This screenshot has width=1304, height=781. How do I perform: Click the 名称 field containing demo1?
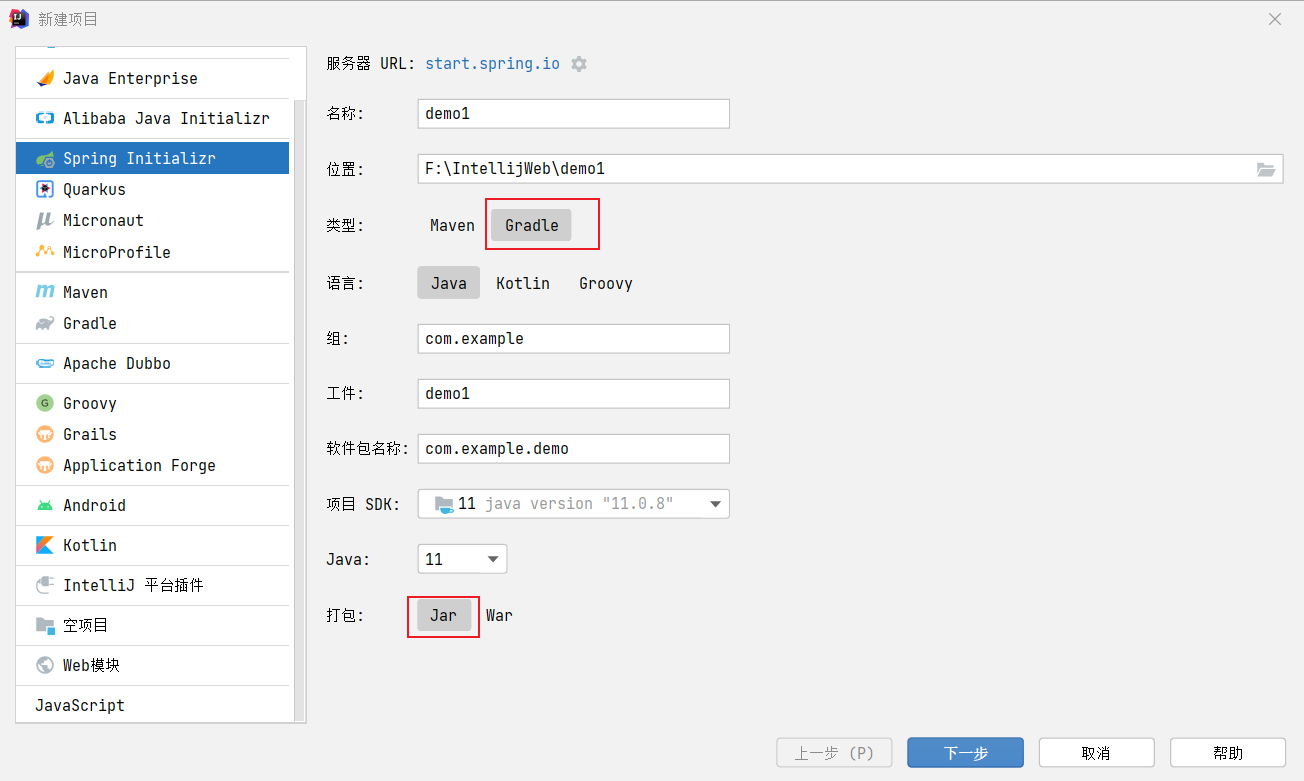(x=573, y=114)
